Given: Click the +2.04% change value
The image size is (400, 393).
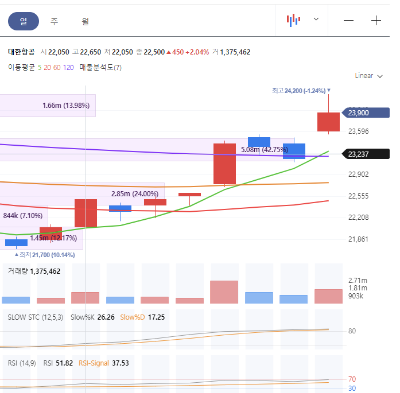Looking at the screenshot, I should coord(197,52).
